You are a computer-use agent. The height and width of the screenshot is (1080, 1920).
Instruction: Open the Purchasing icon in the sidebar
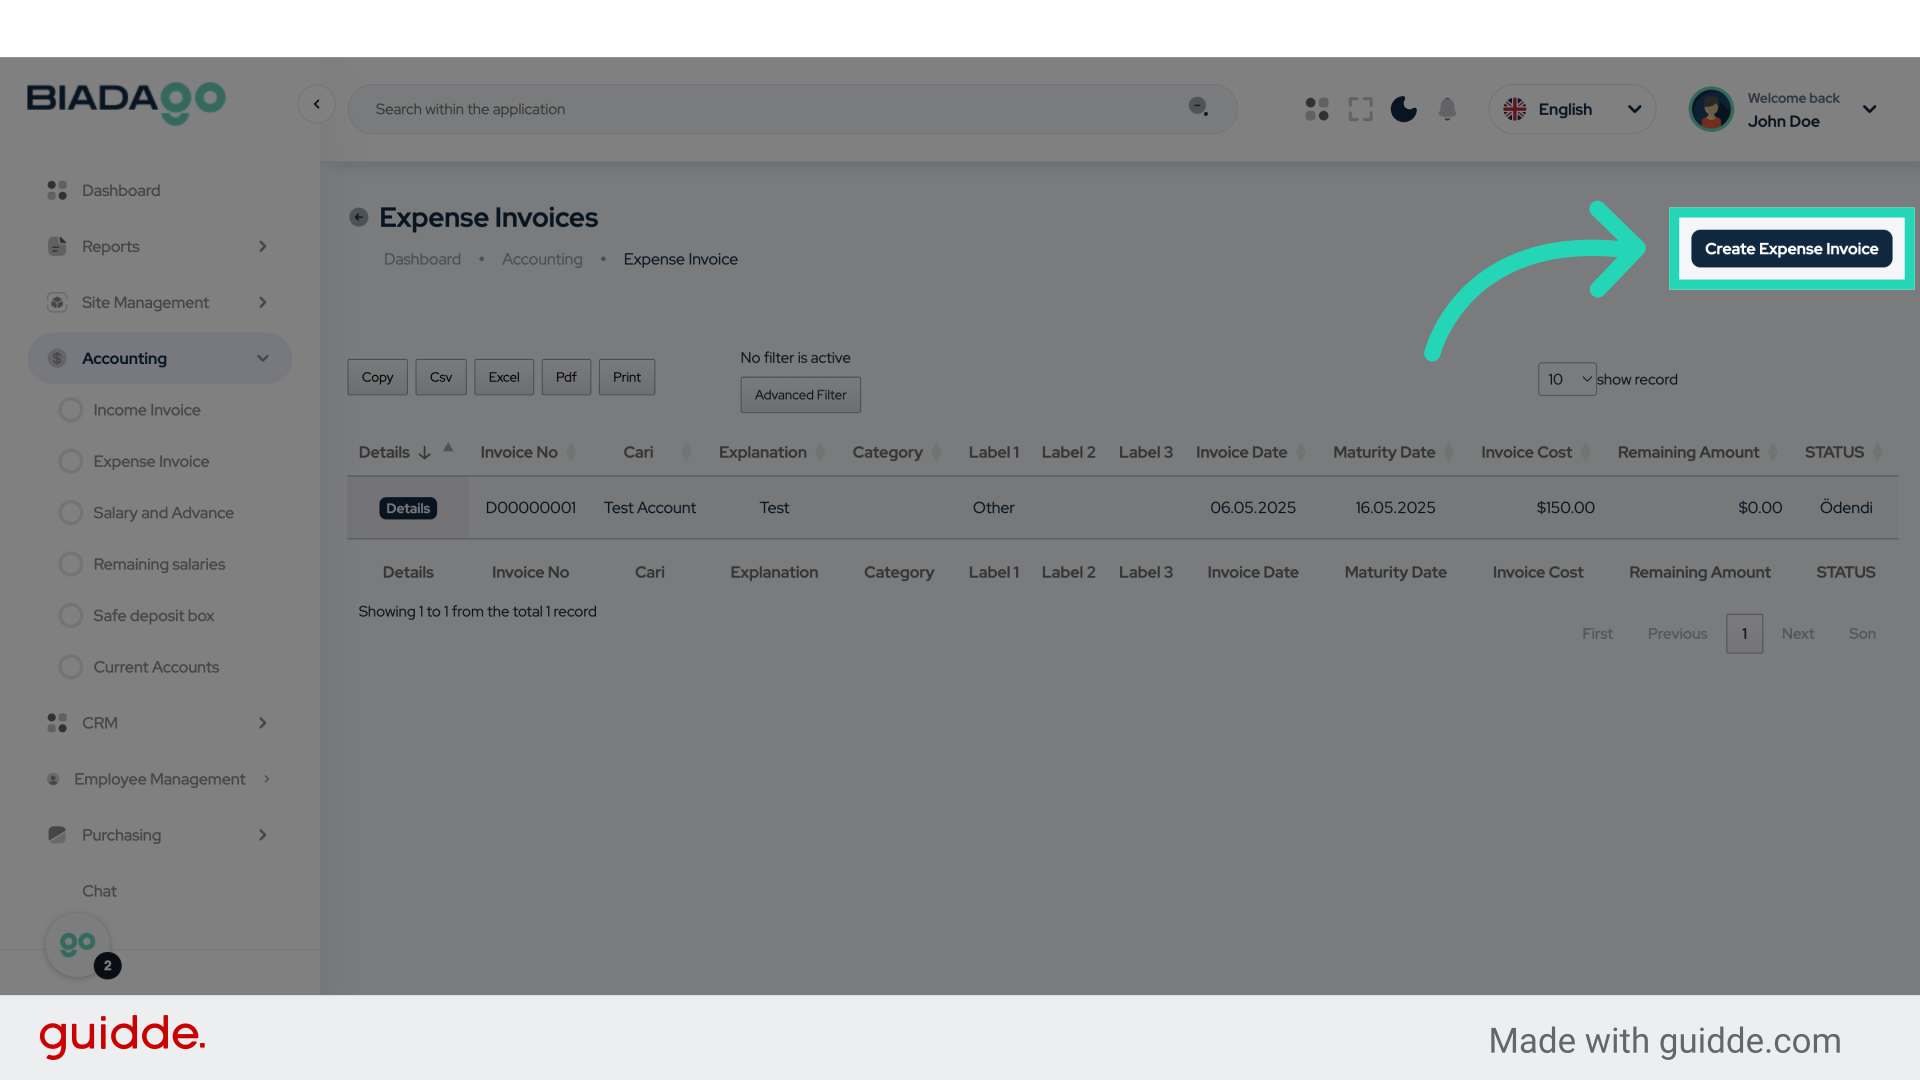point(57,835)
